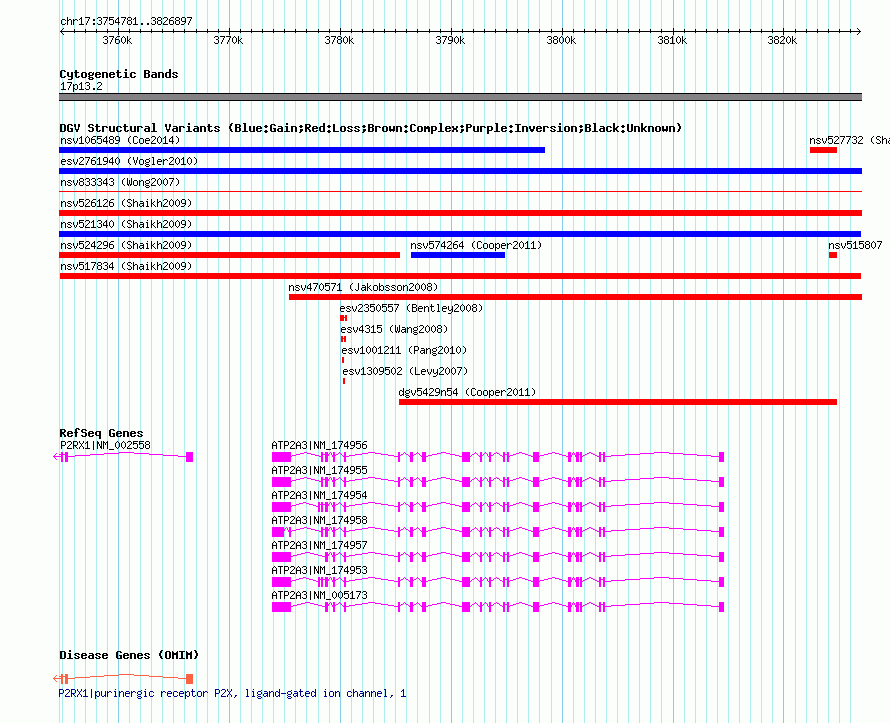The width and height of the screenshot is (890, 723).
Task: Select the esv1309502 (Levy2007) variant marker
Action: pos(344,381)
